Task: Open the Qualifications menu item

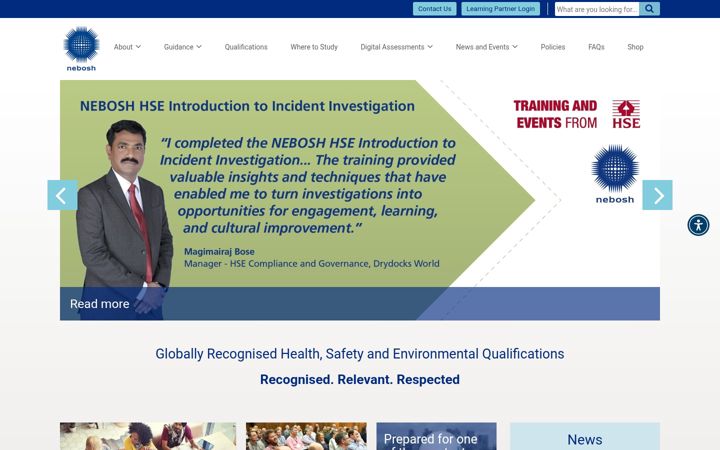Action: click(x=246, y=47)
